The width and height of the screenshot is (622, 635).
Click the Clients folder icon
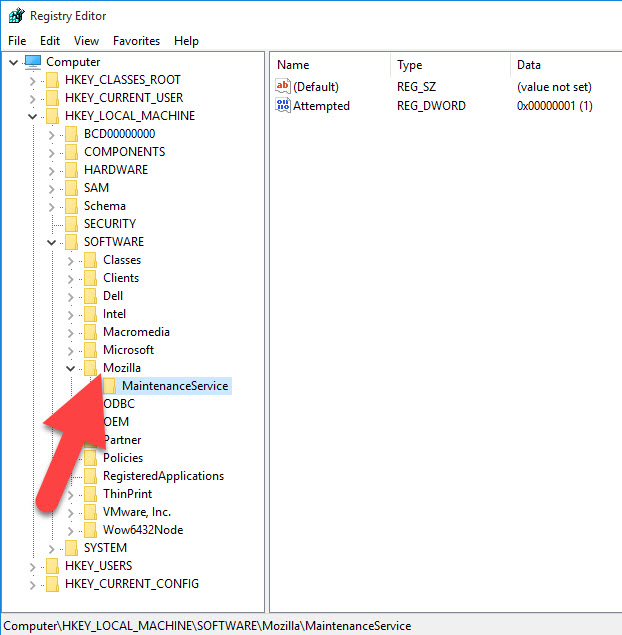pyautogui.click(x=90, y=278)
